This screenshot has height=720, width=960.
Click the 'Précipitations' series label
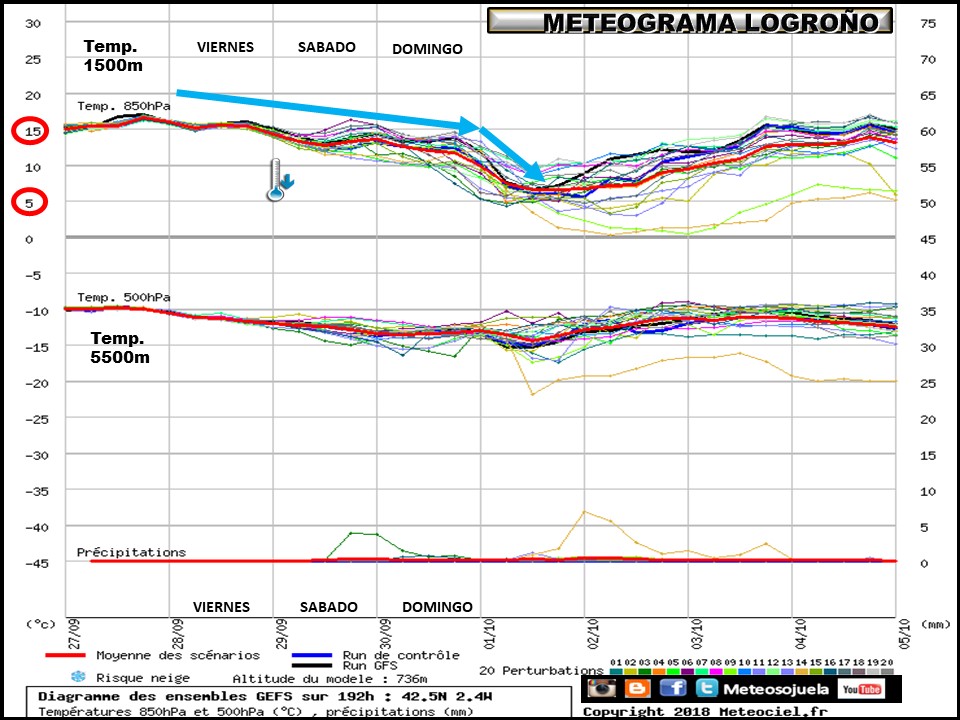pos(131,552)
